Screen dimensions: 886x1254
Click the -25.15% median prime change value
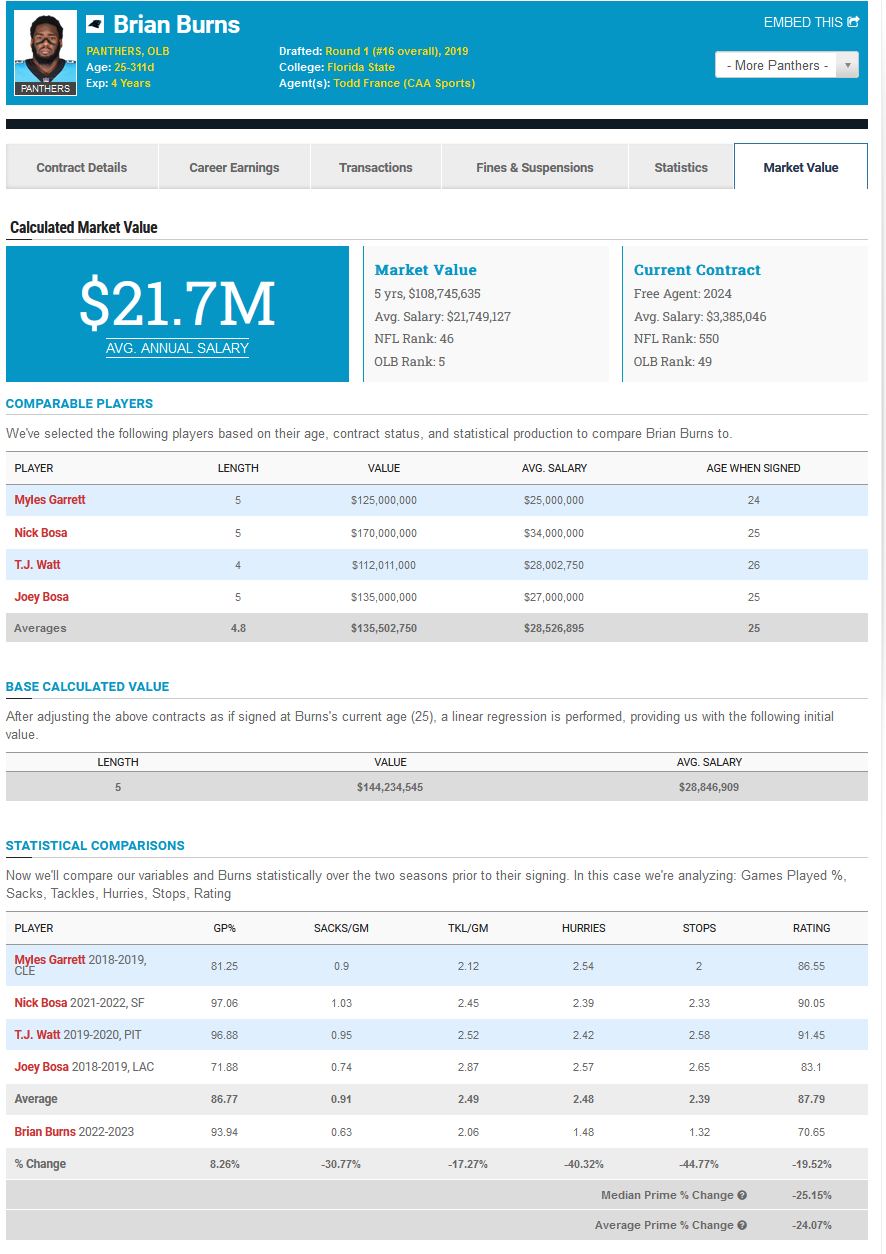[812, 1195]
